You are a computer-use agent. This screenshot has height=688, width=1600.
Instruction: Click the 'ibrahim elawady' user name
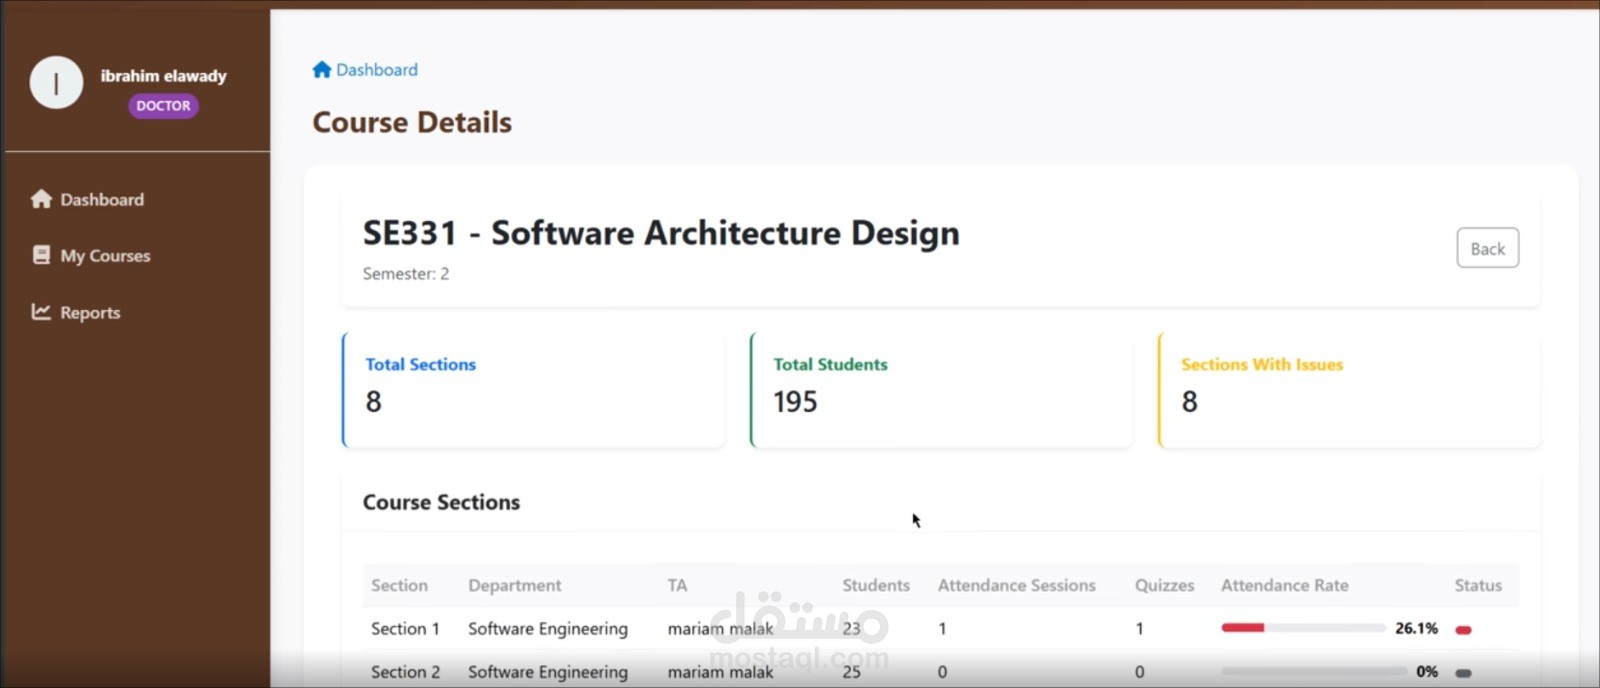coord(163,76)
